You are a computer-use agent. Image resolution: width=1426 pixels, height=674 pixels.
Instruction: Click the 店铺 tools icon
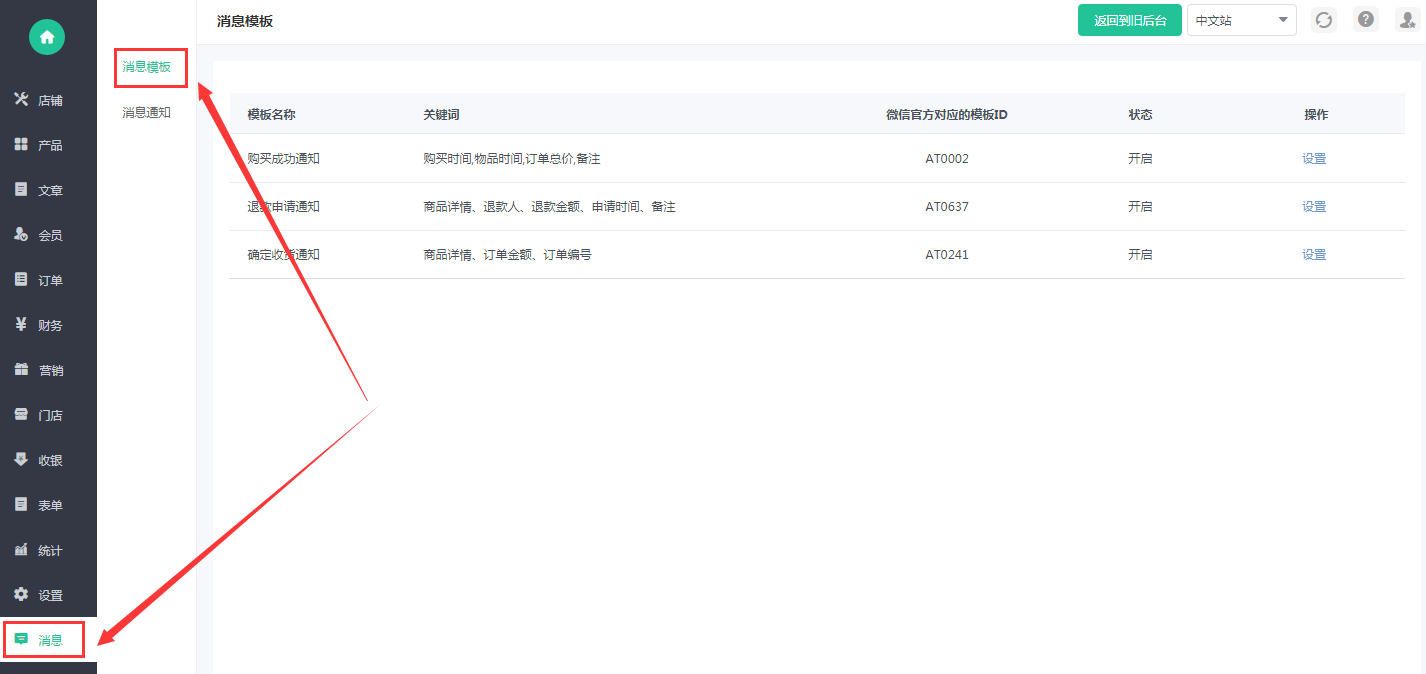tap(21, 99)
